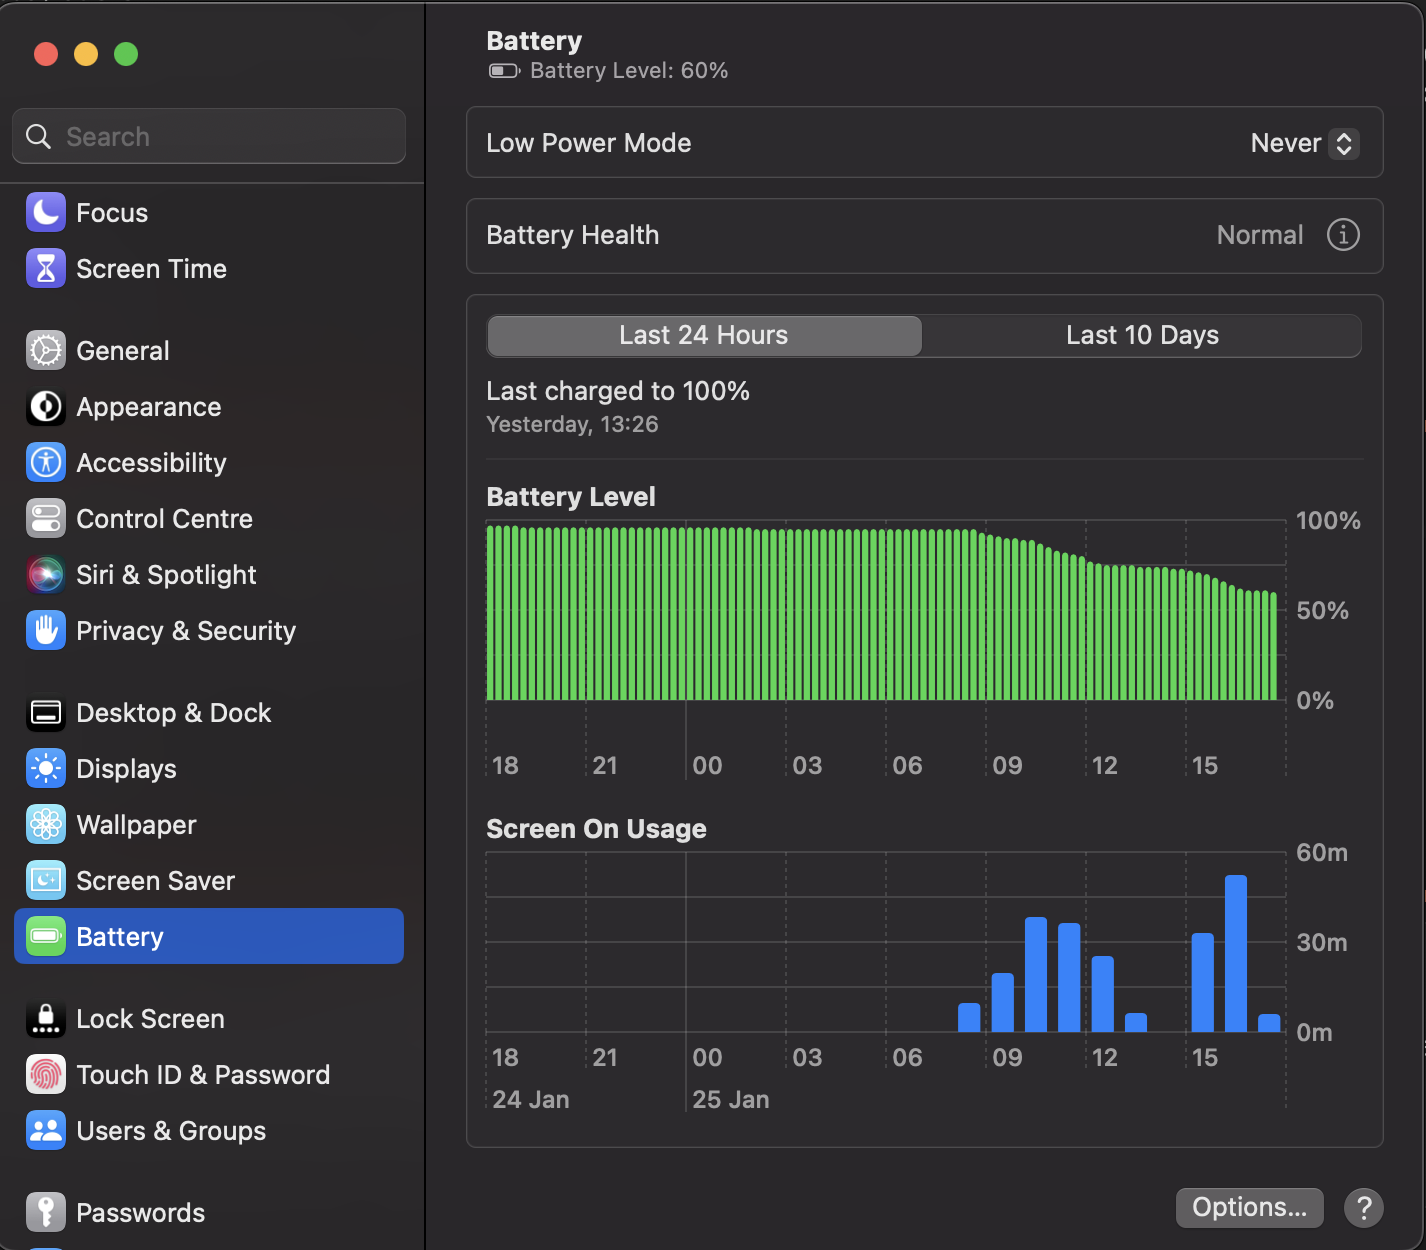Select the General gear icon
The width and height of the screenshot is (1426, 1250).
point(46,351)
